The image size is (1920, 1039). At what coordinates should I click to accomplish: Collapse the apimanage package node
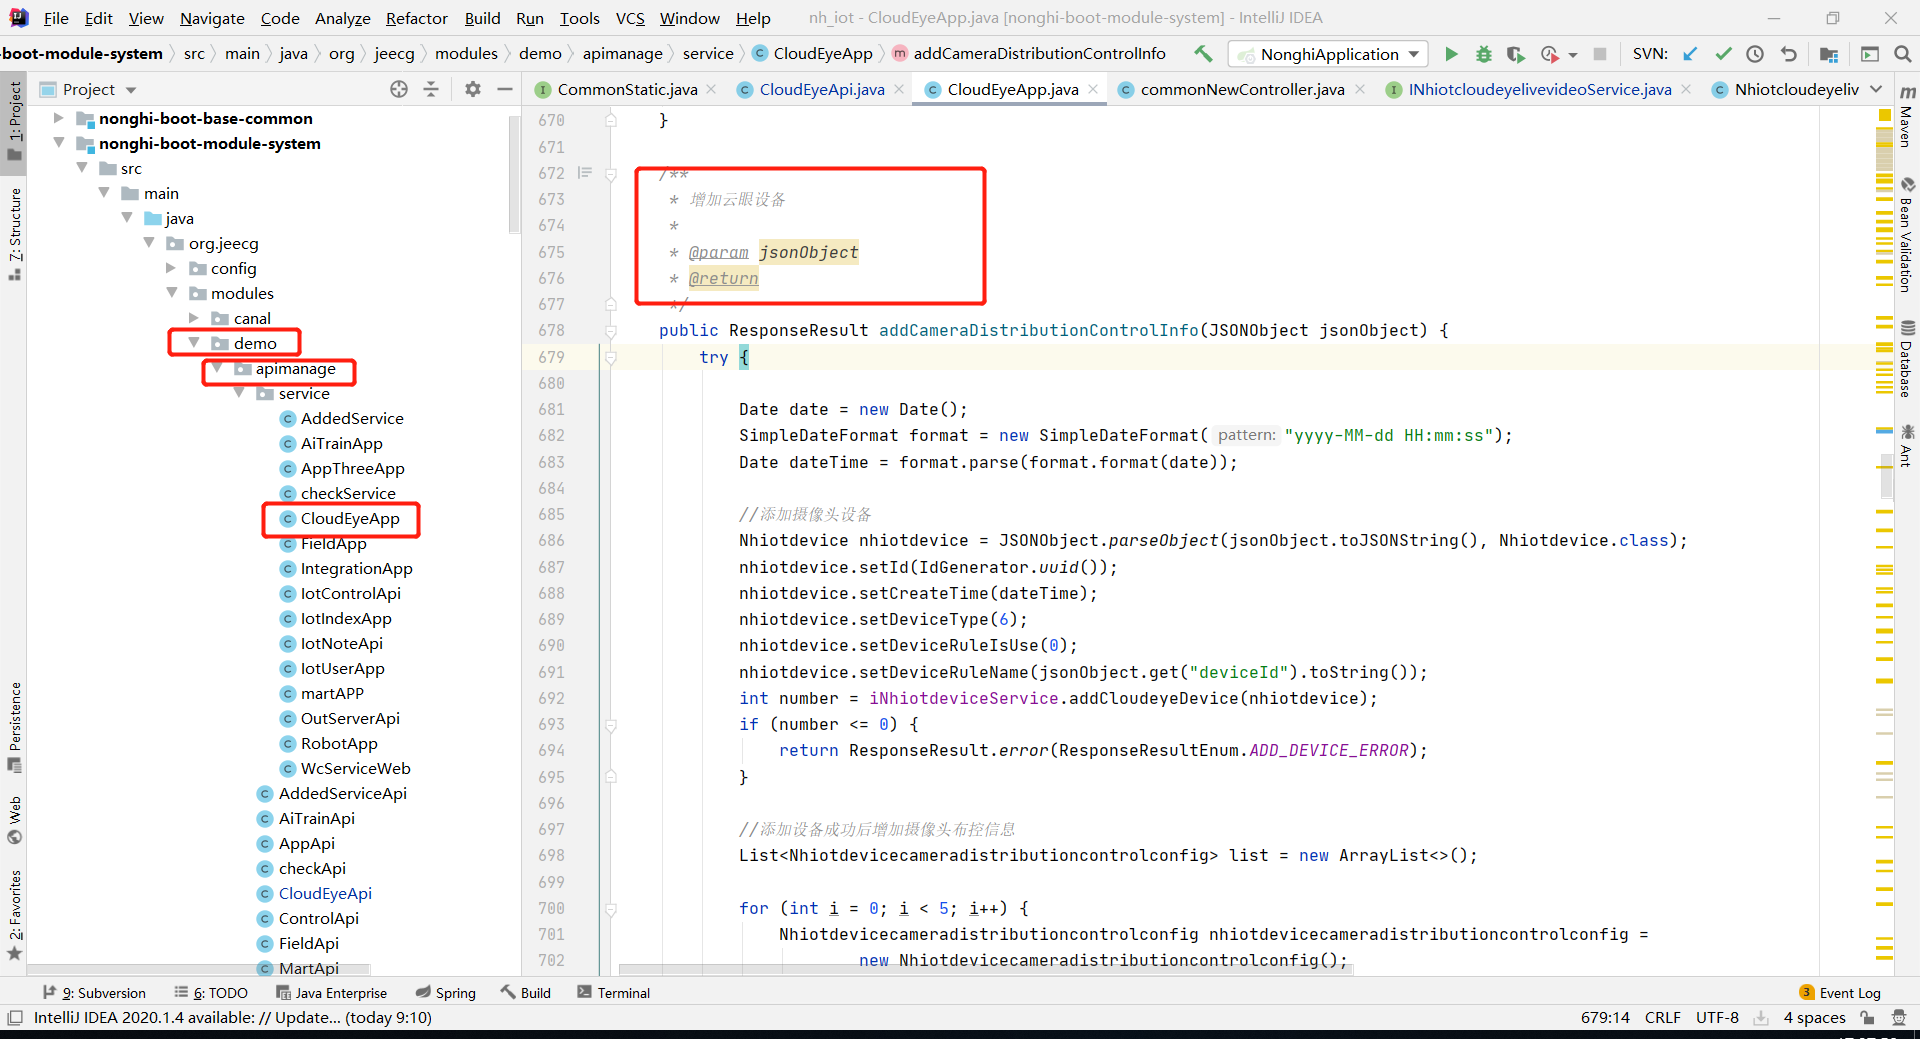click(x=217, y=368)
